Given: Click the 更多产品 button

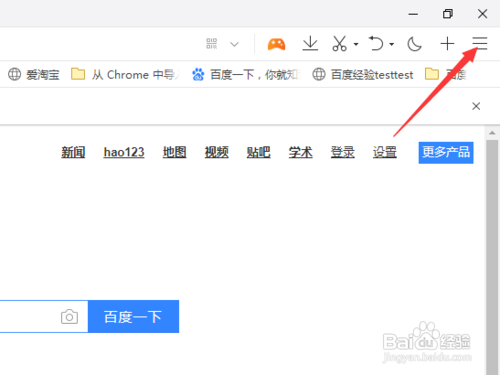Looking at the screenshot, I should 446,153.
